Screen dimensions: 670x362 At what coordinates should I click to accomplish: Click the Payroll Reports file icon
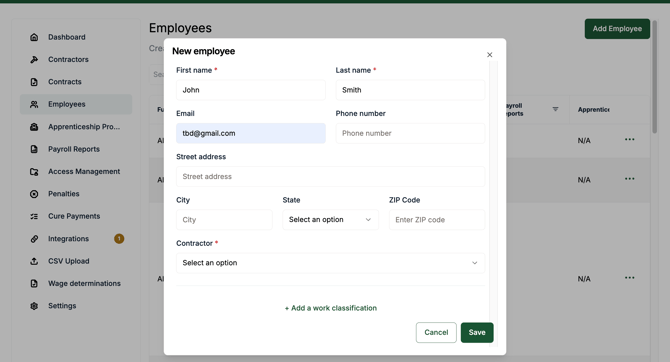point(34,149)
